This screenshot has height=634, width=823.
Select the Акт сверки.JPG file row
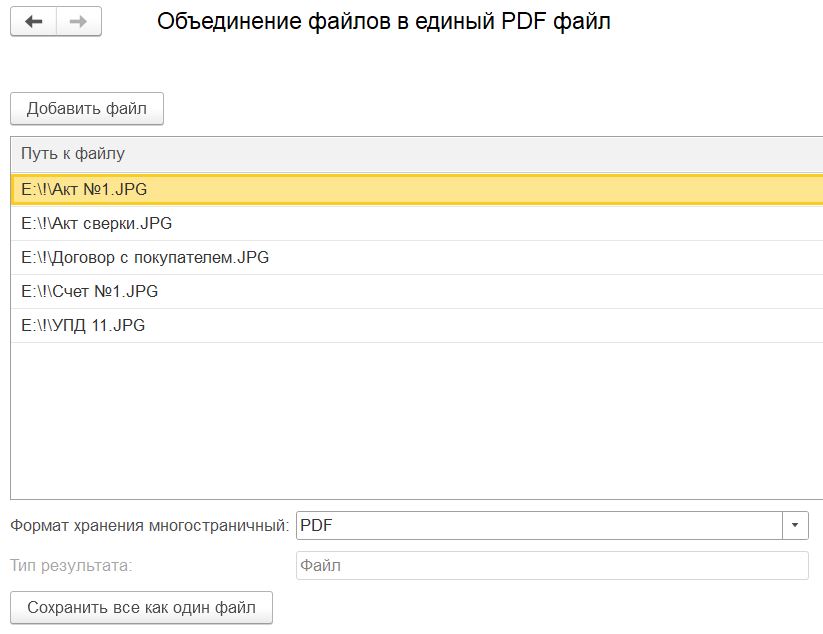pyautogui.click(x=97, y=223)
